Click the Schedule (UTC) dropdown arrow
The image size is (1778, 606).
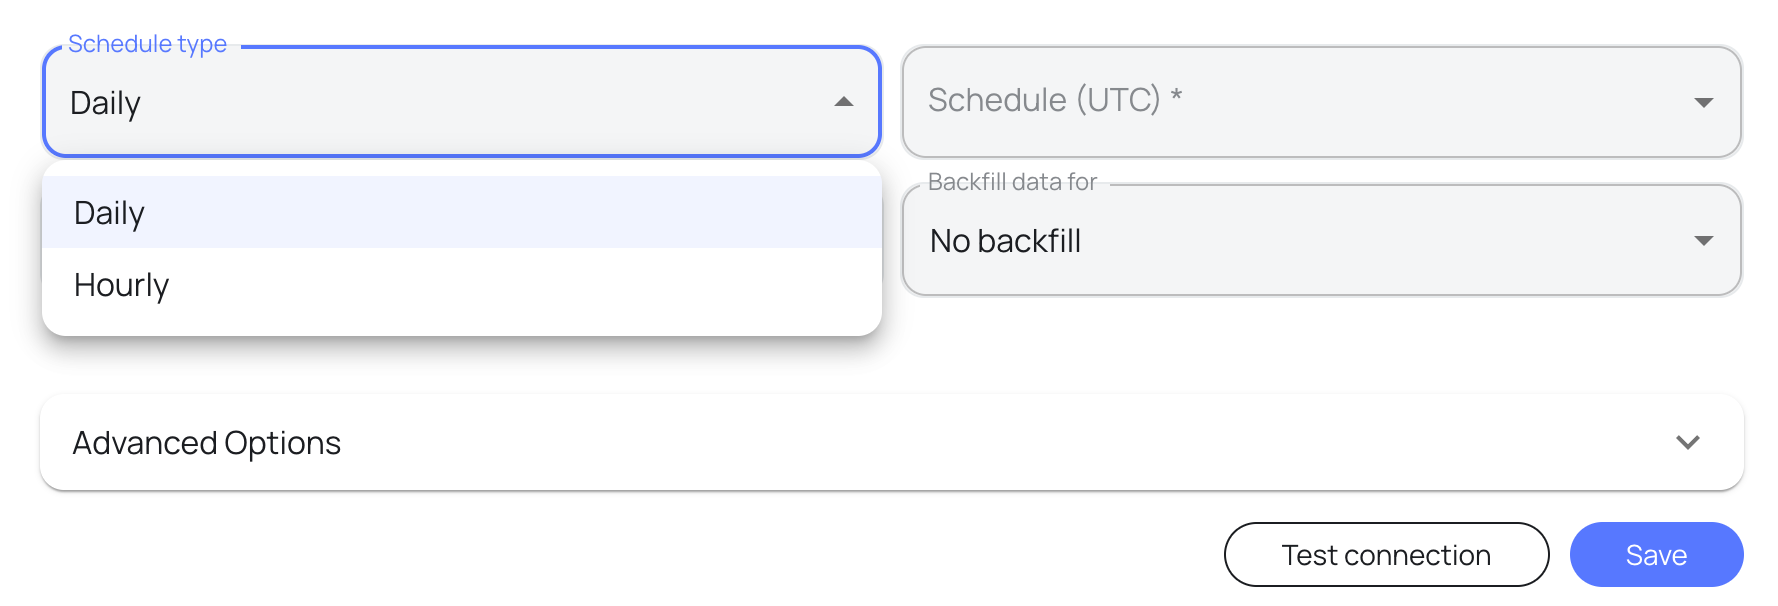tap(1704, 101)
